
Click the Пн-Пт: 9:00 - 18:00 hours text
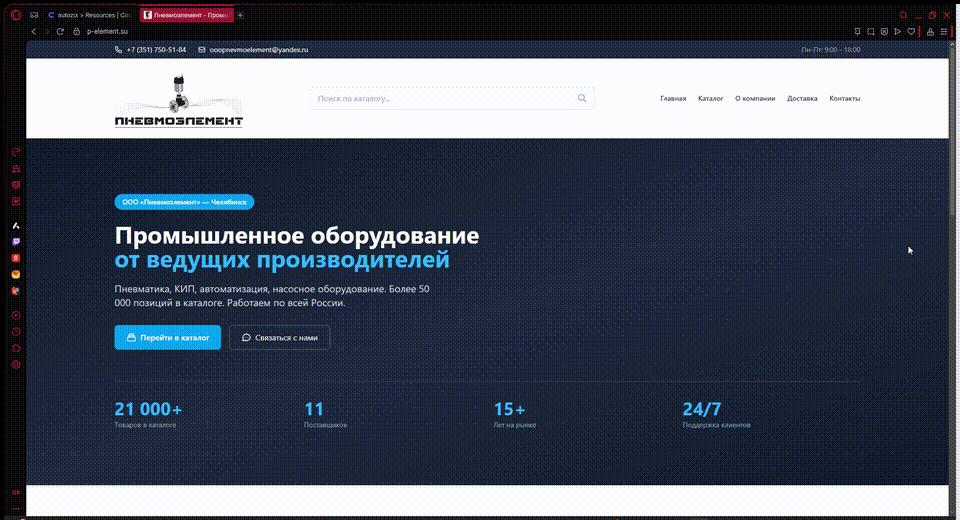coord(830,50)
